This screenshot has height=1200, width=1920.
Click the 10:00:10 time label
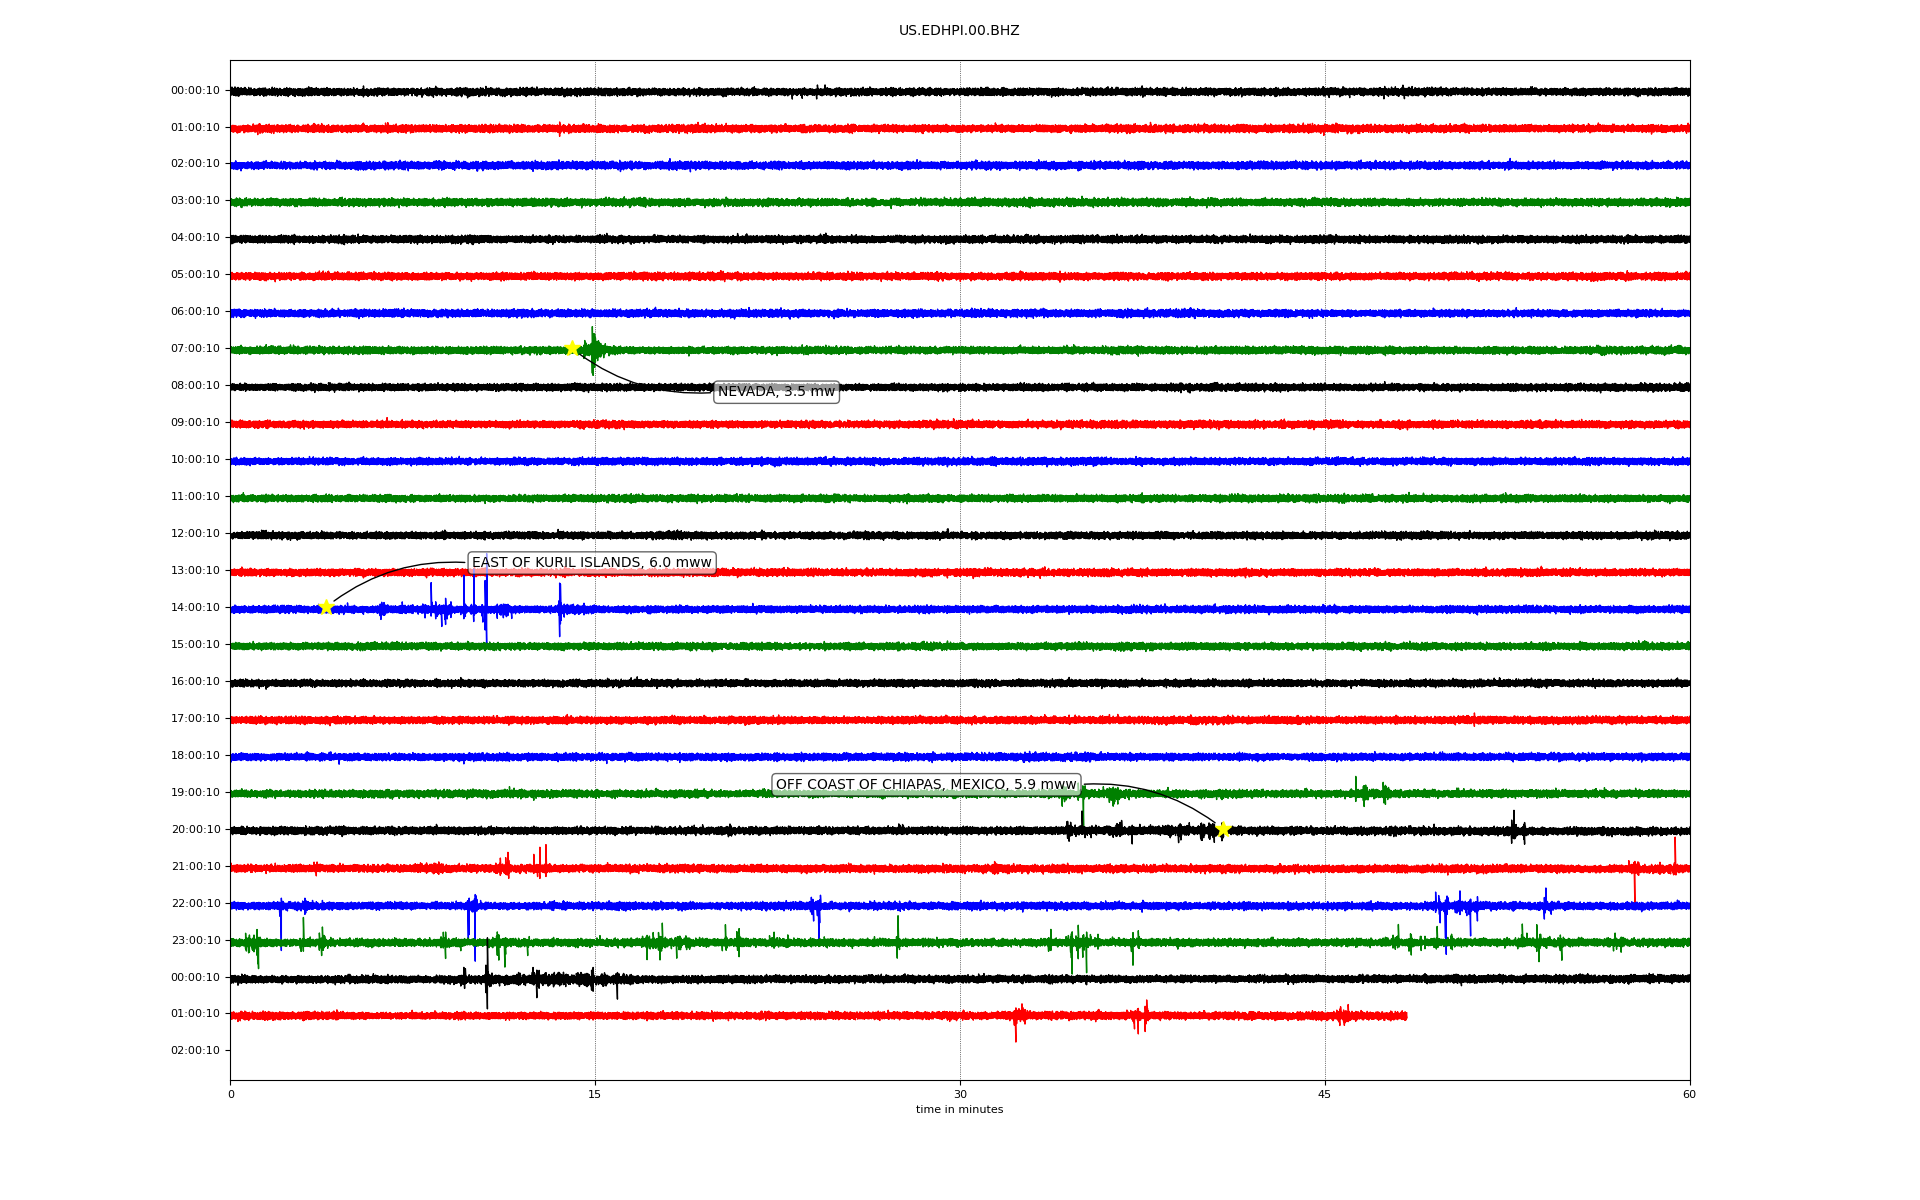195,460
